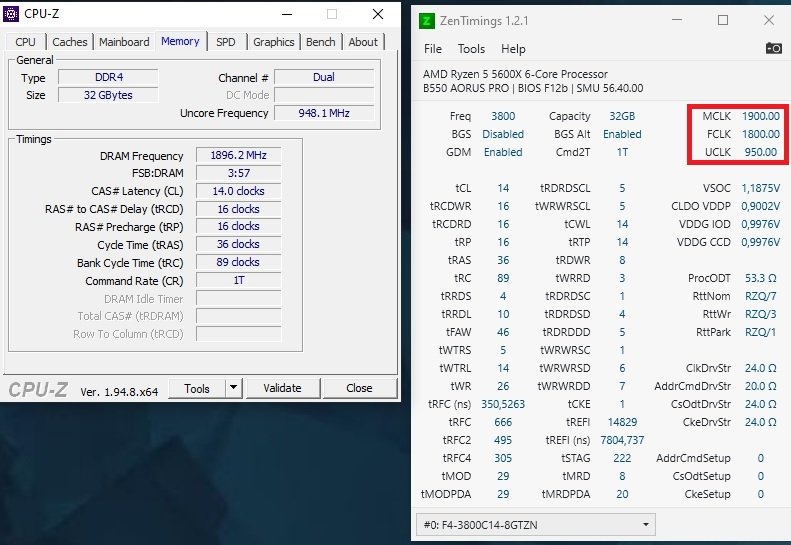
Task: Click the Size field showing 32 GBytes
Action: pyautogui.click(x=108, y=95)
